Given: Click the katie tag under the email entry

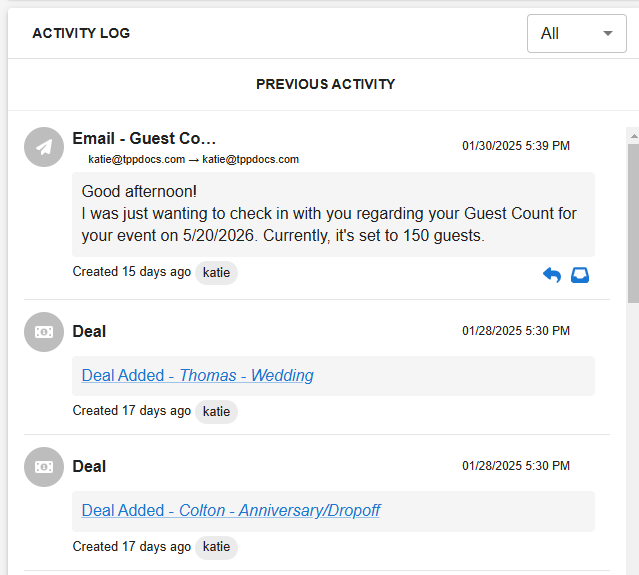Looking at the screenshot, I should click(x=216, y=273).
